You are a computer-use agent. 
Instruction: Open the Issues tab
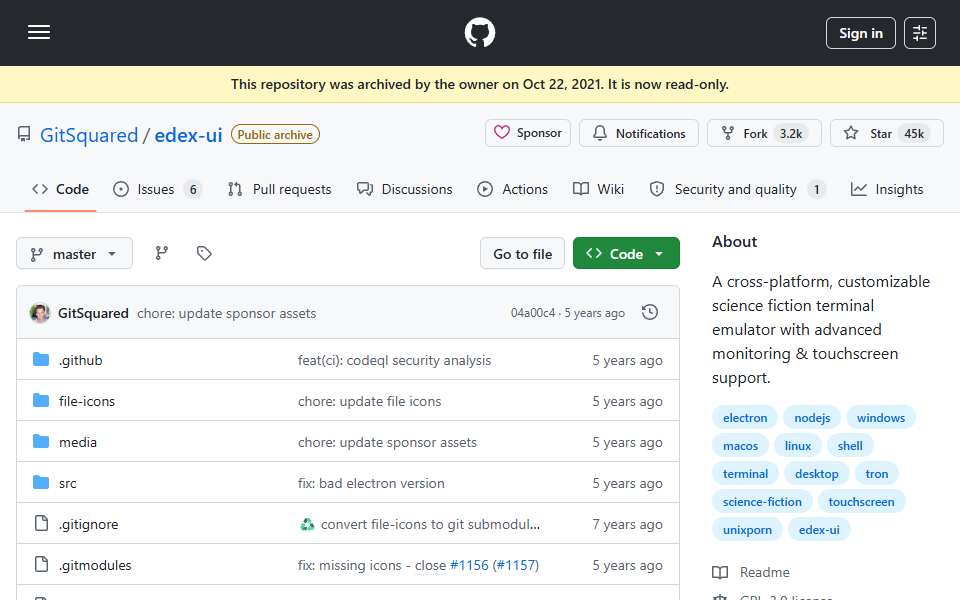157,189
